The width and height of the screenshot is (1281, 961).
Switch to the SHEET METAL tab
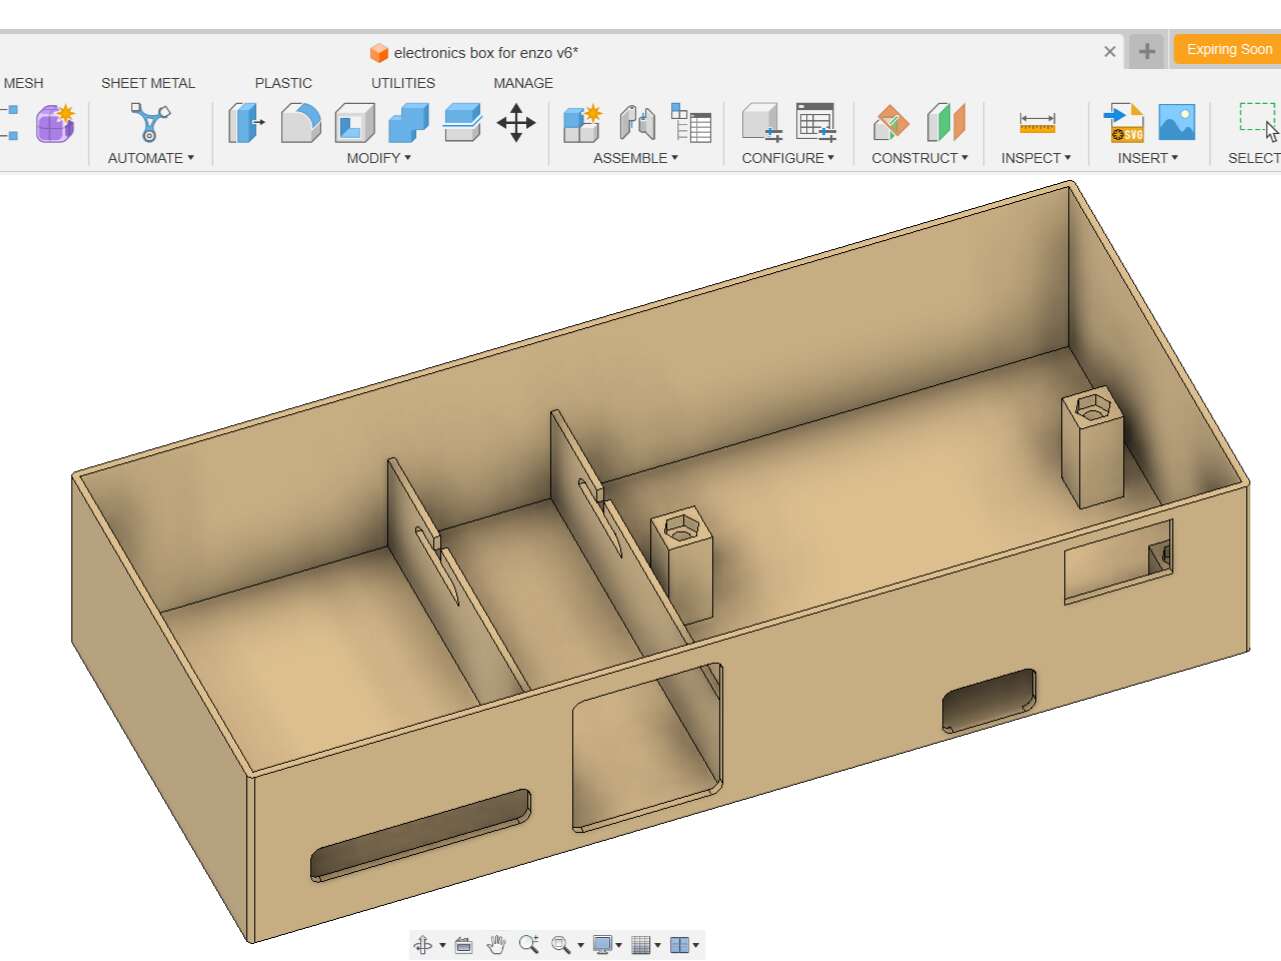(148, 83)
